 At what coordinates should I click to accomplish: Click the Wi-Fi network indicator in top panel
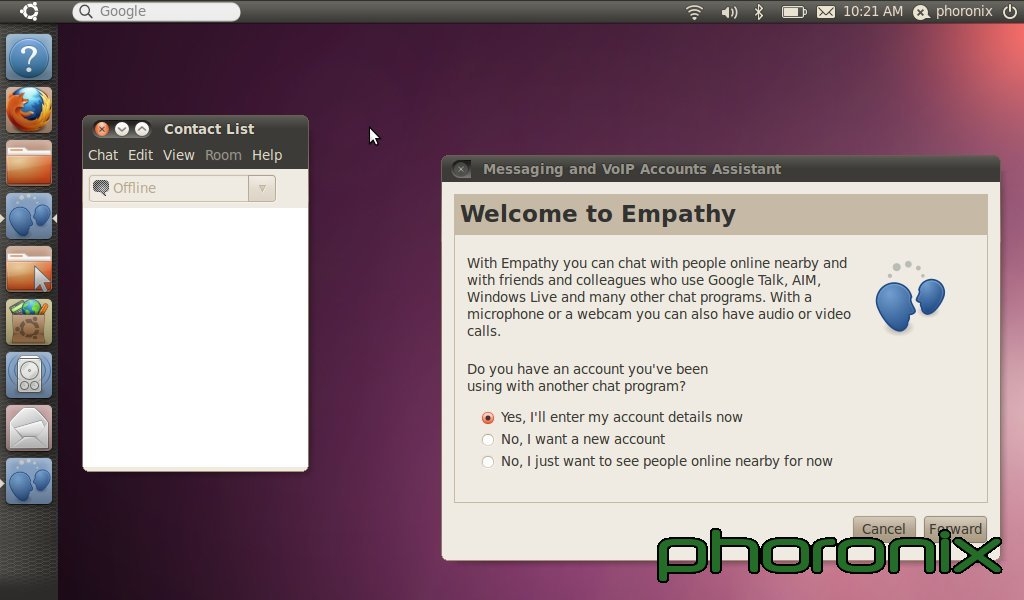[694, 12]
